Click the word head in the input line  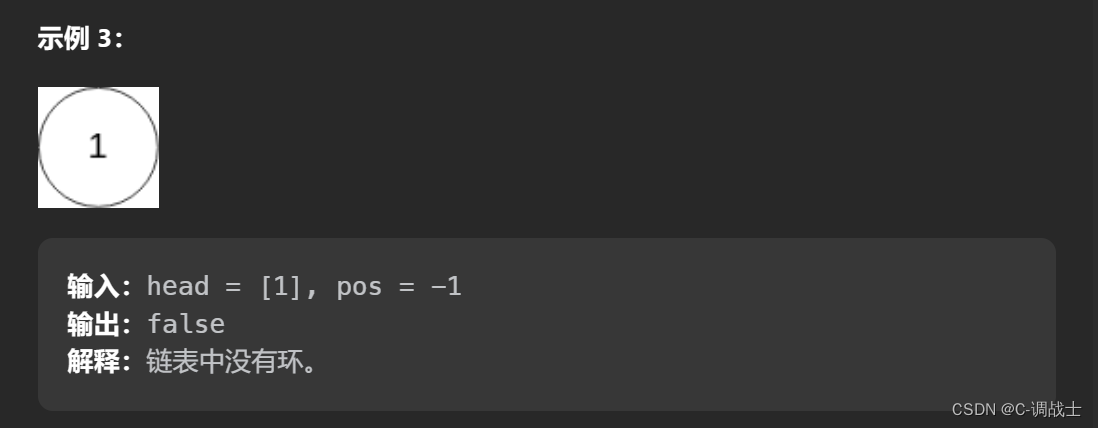(x=178, y=287)
